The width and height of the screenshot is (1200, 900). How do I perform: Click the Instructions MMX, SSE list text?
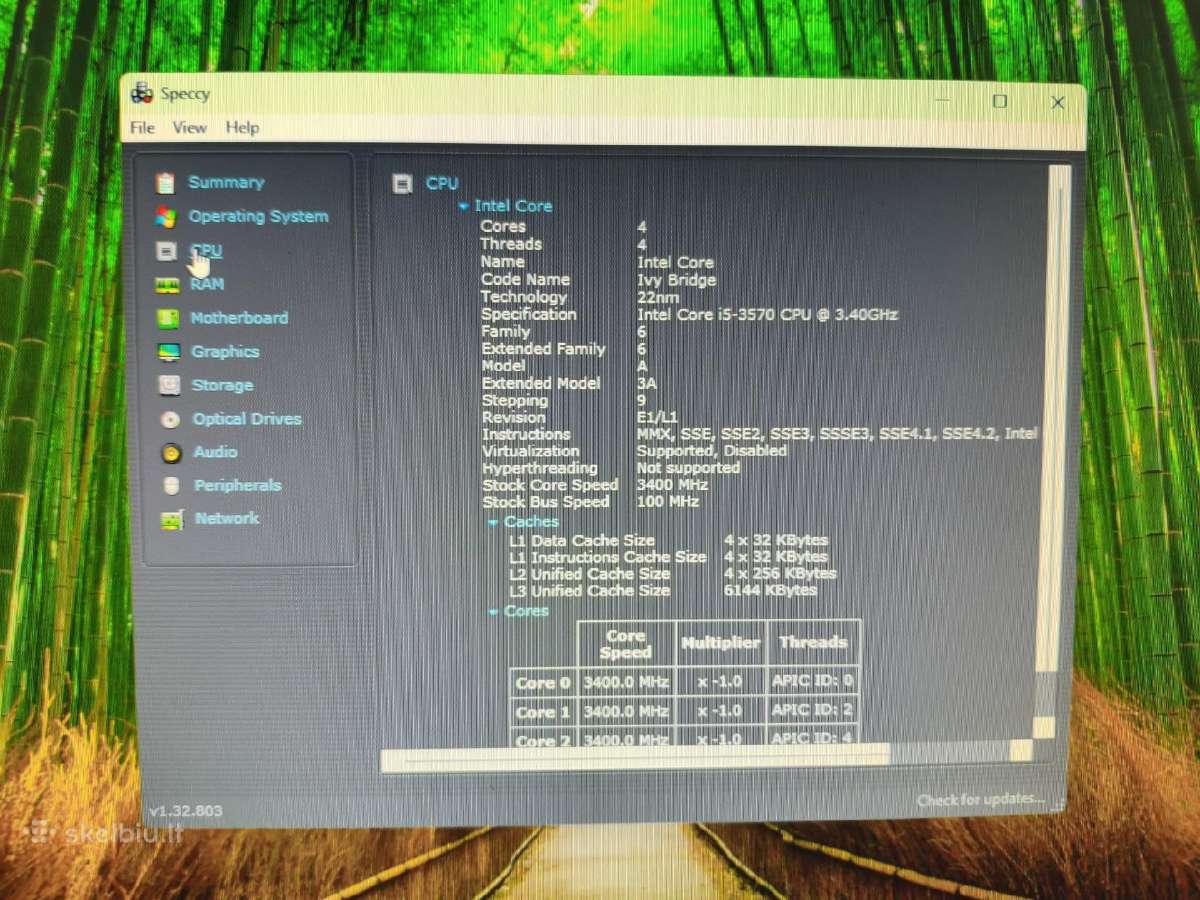[837, 434]
